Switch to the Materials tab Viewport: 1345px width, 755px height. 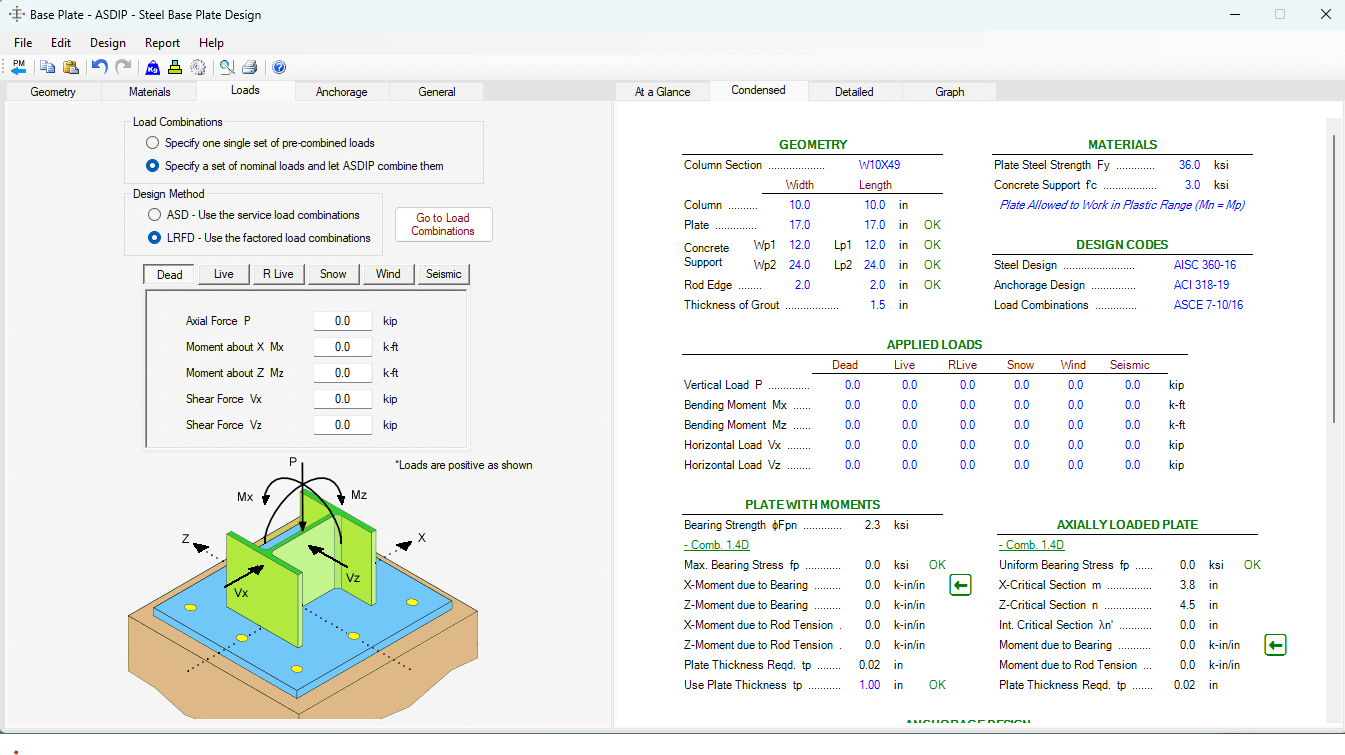point(150,92)
